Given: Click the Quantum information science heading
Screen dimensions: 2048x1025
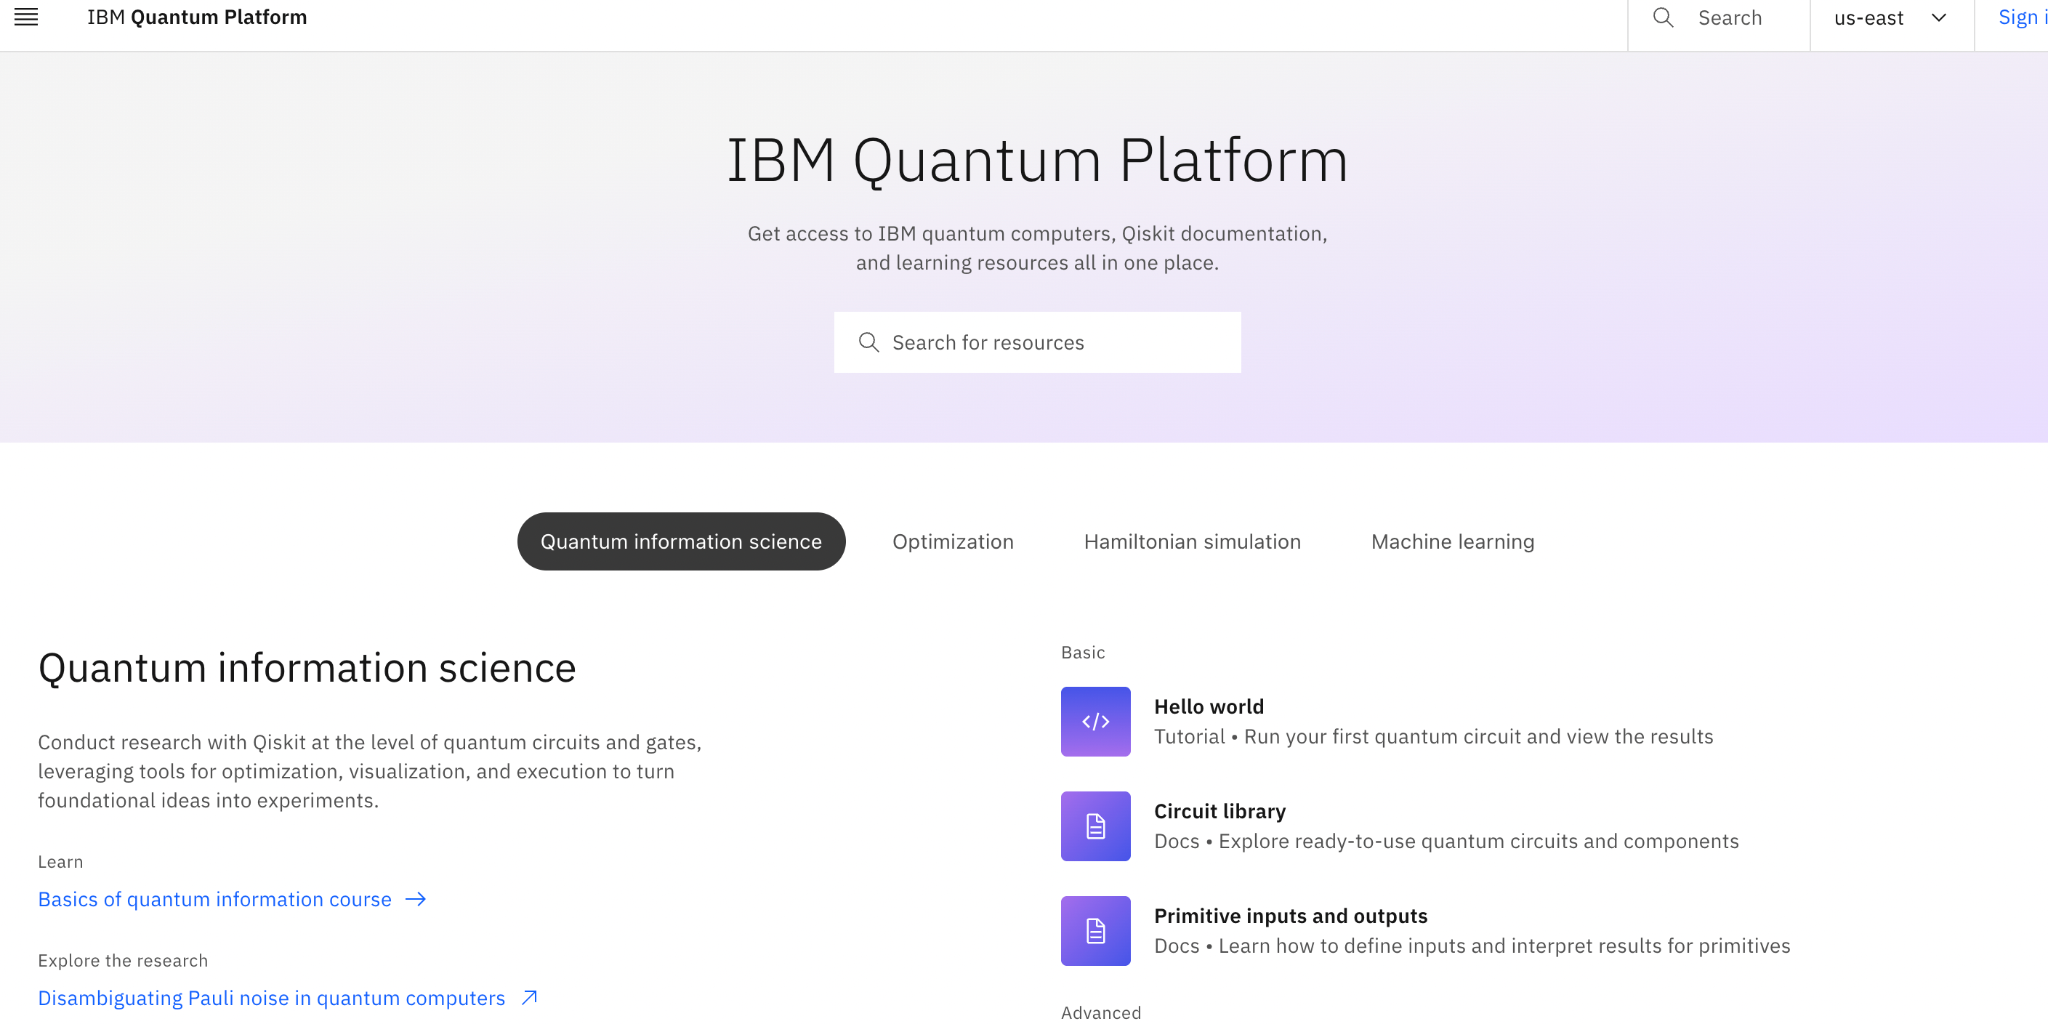Looking at the screenshot, I should [307, 667].
